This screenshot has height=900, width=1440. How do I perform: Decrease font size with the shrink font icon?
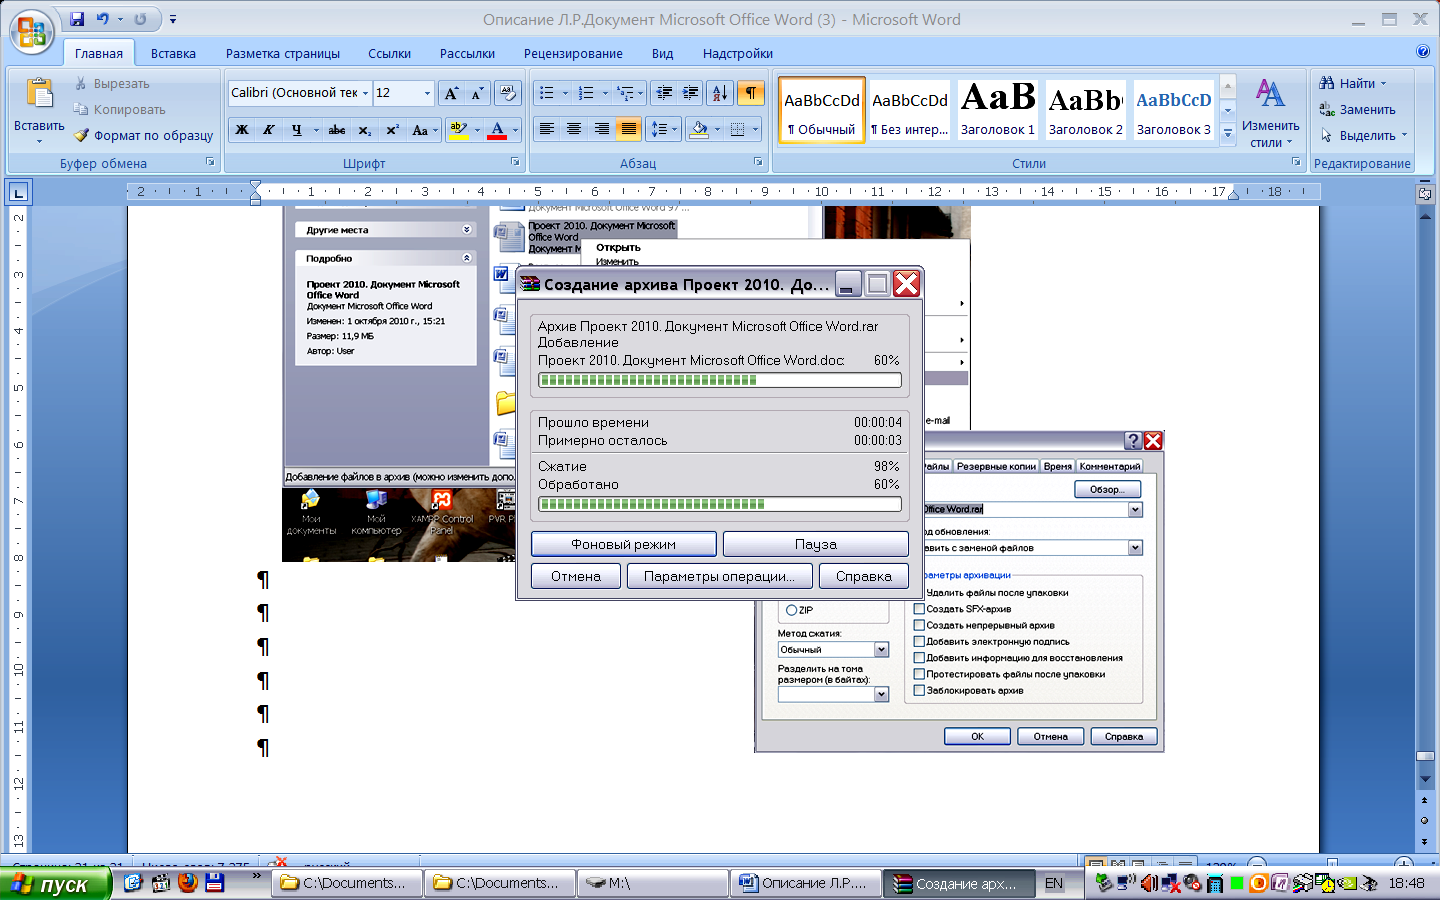coord(478,93)
